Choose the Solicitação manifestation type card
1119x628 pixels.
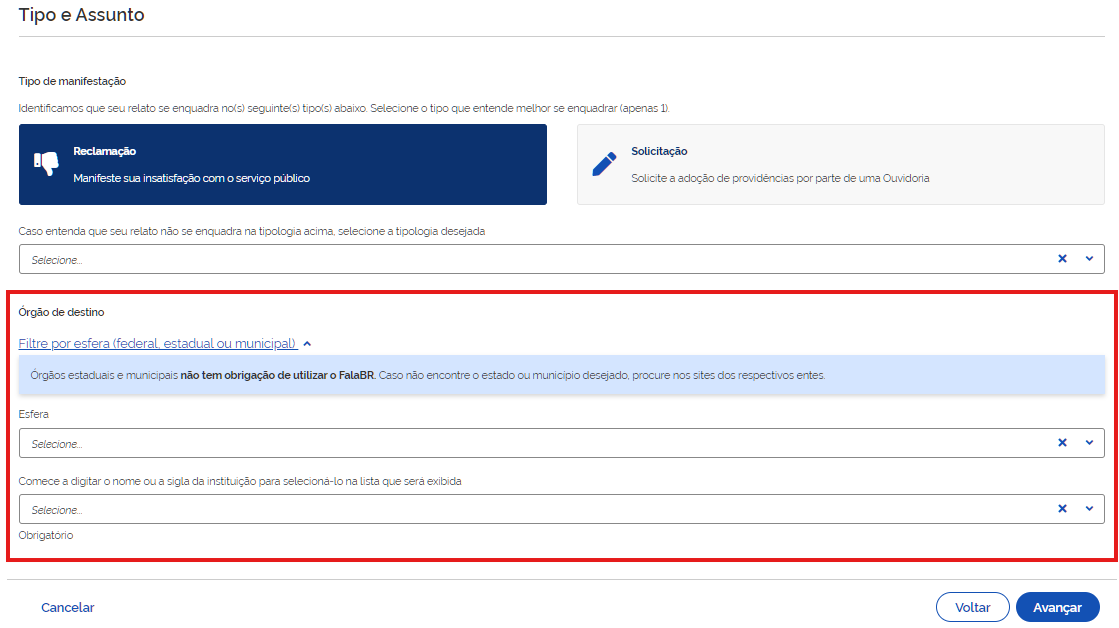coord(840,165)
